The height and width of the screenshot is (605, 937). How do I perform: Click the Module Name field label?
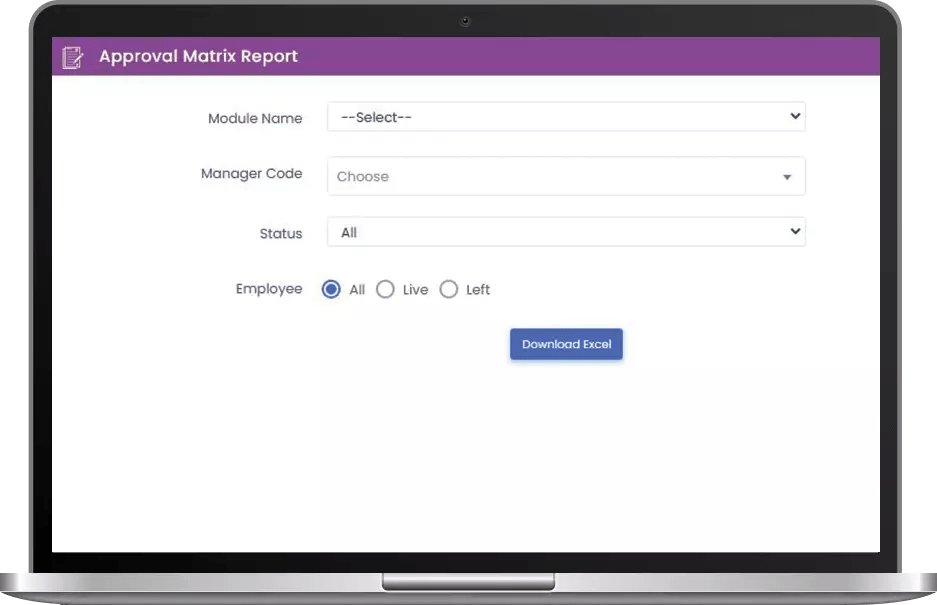pos(255,118)
